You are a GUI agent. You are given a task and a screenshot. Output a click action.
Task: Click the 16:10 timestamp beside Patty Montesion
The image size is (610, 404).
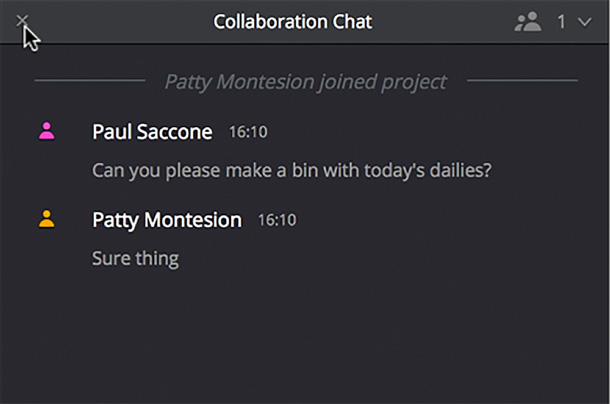click(x=277, y=219)
